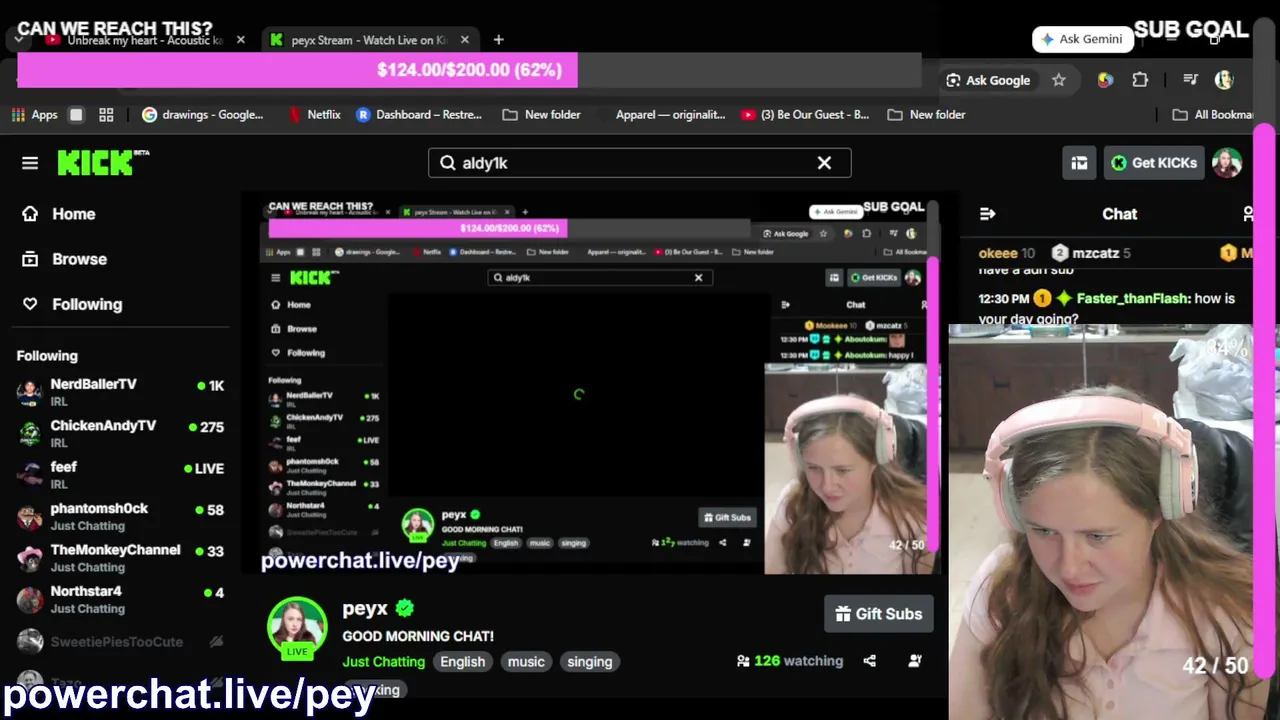Screen dimensions: 1280x720
Task: Open the Dashboard – Restream bookmark
Action: [419, 115]
